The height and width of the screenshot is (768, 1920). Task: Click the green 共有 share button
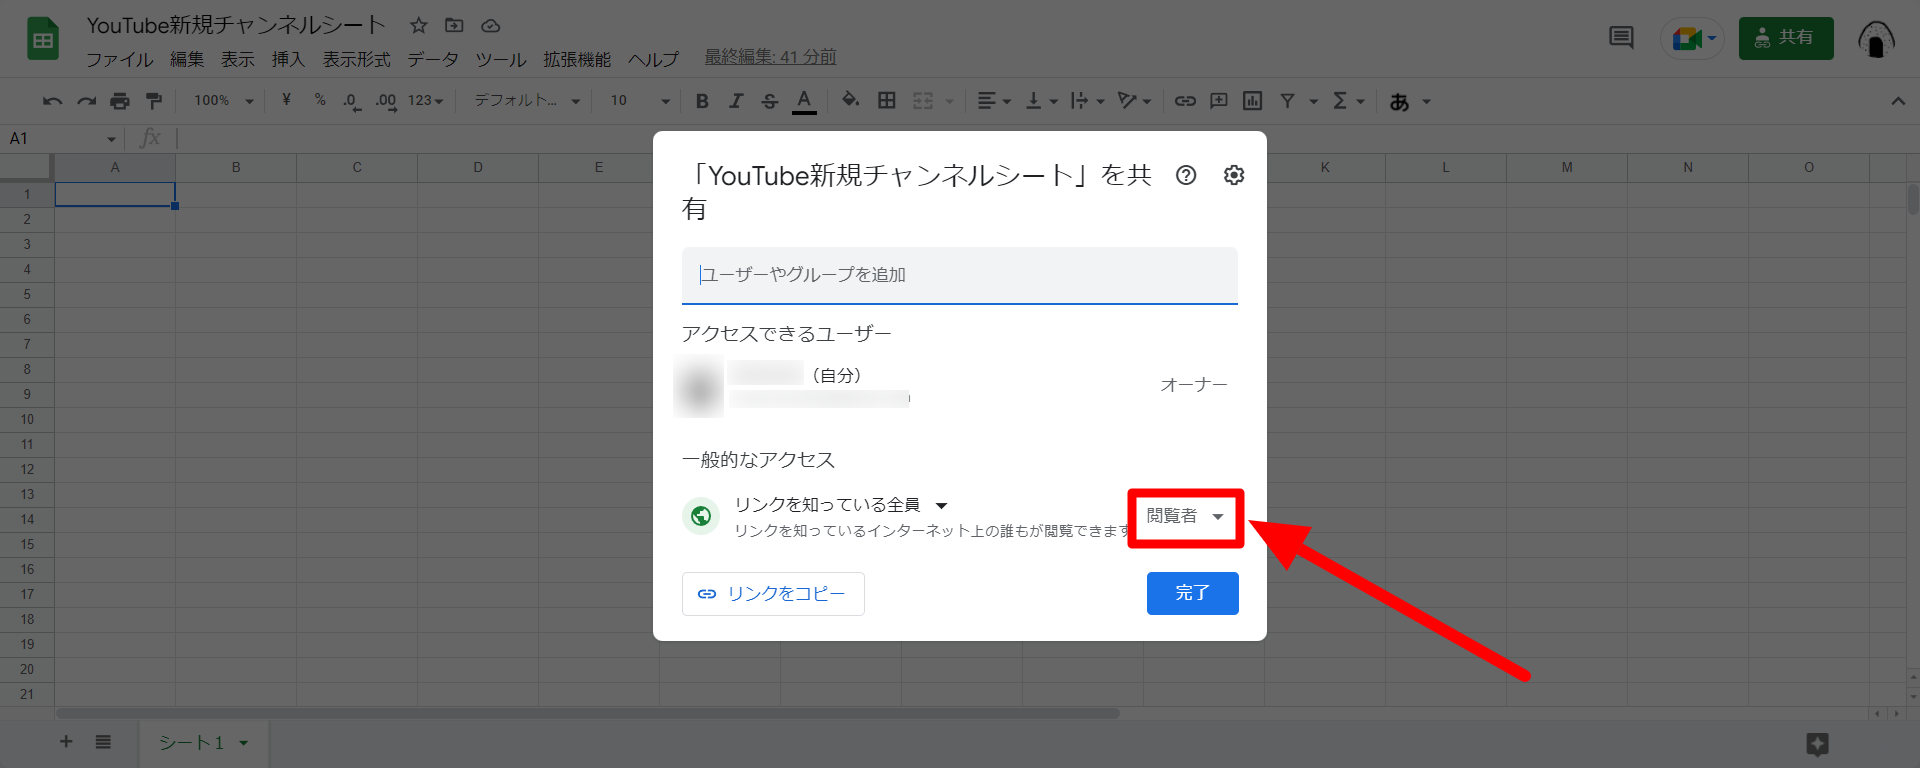tap(1786, 38)
